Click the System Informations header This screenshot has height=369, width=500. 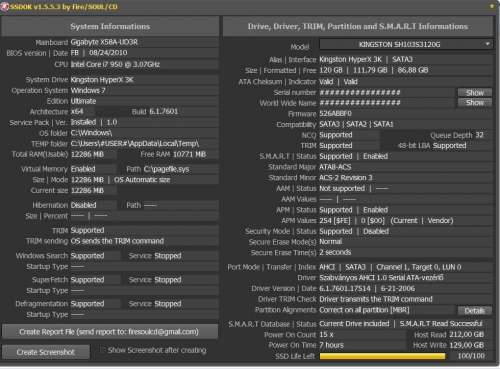pyautogui.click(x=110, y=26)
